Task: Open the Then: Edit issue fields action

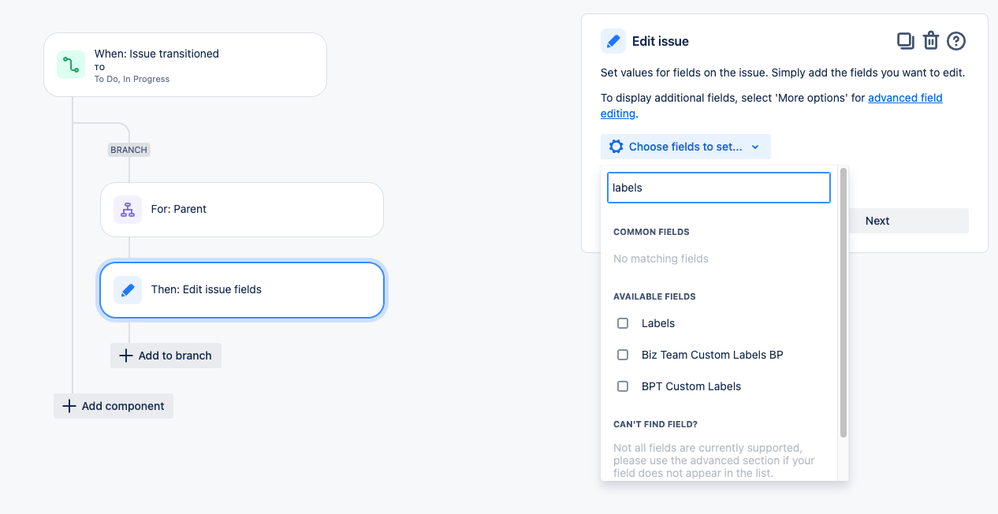Action: pyautogui.click(x=242, y=290)
